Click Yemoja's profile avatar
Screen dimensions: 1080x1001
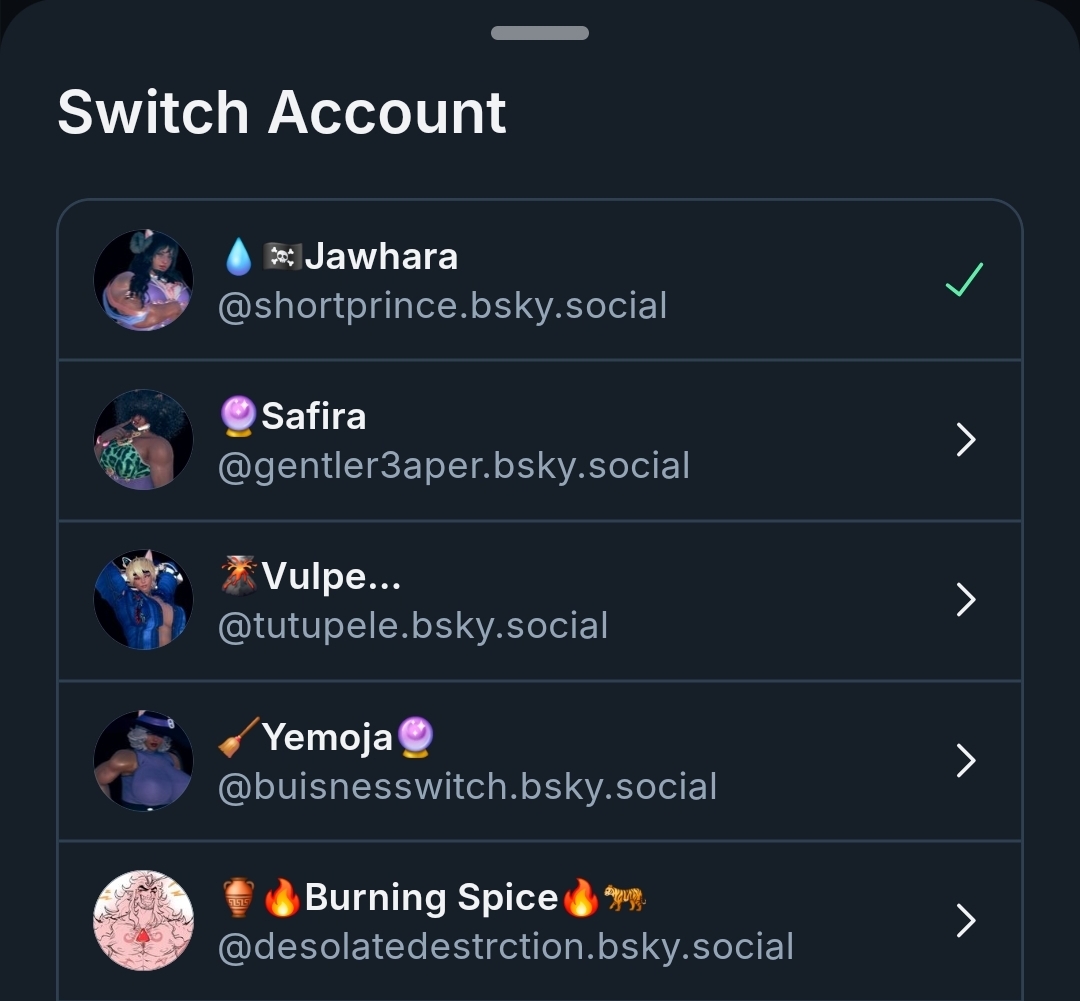point(143,760)
